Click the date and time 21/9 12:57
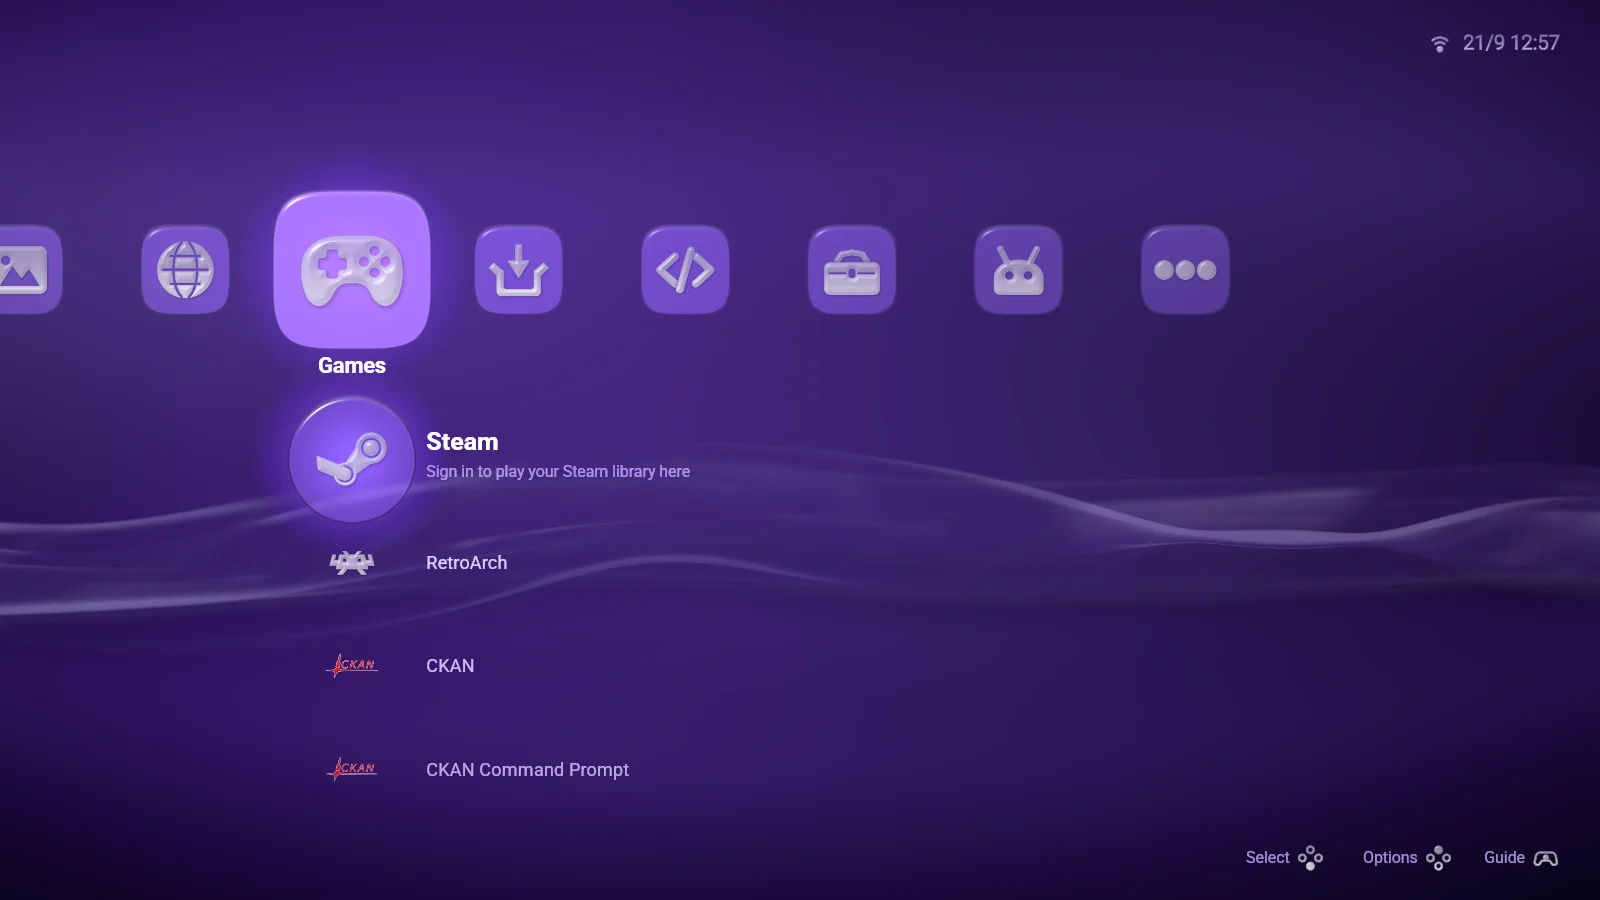 pos(1511,43)
